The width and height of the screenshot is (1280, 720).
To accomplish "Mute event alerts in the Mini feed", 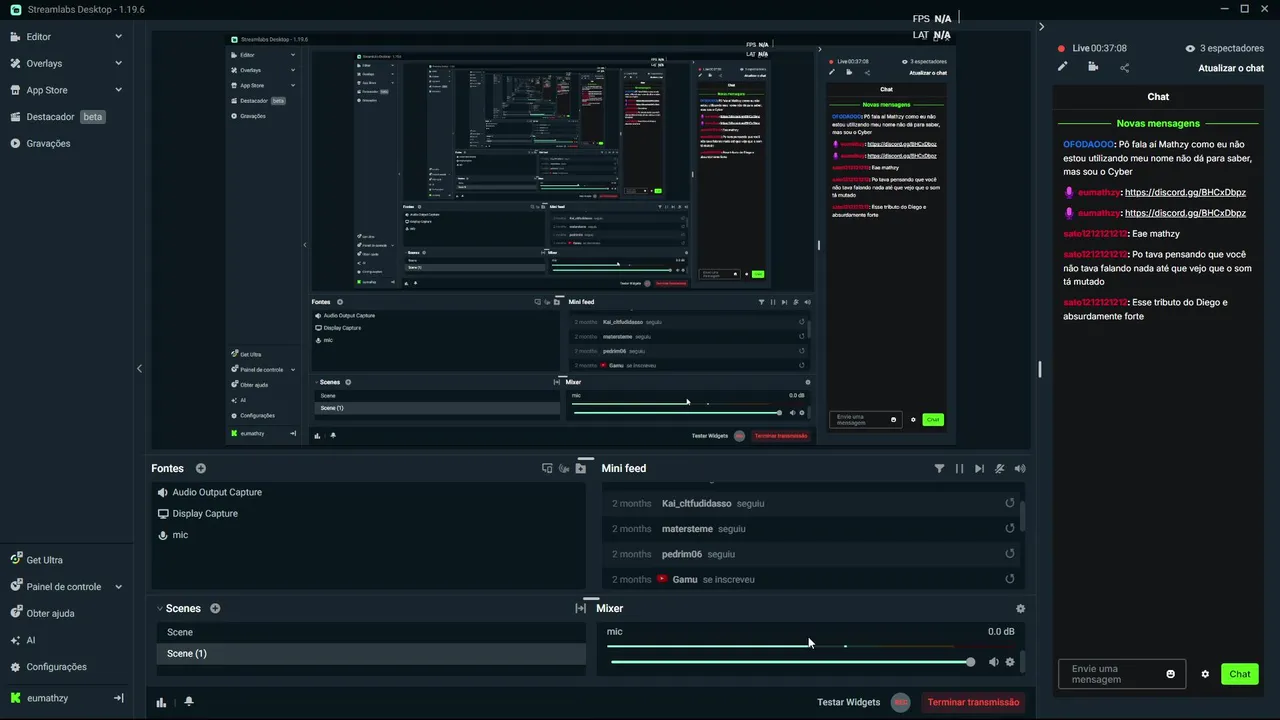I will click(x=1000, y=468).
